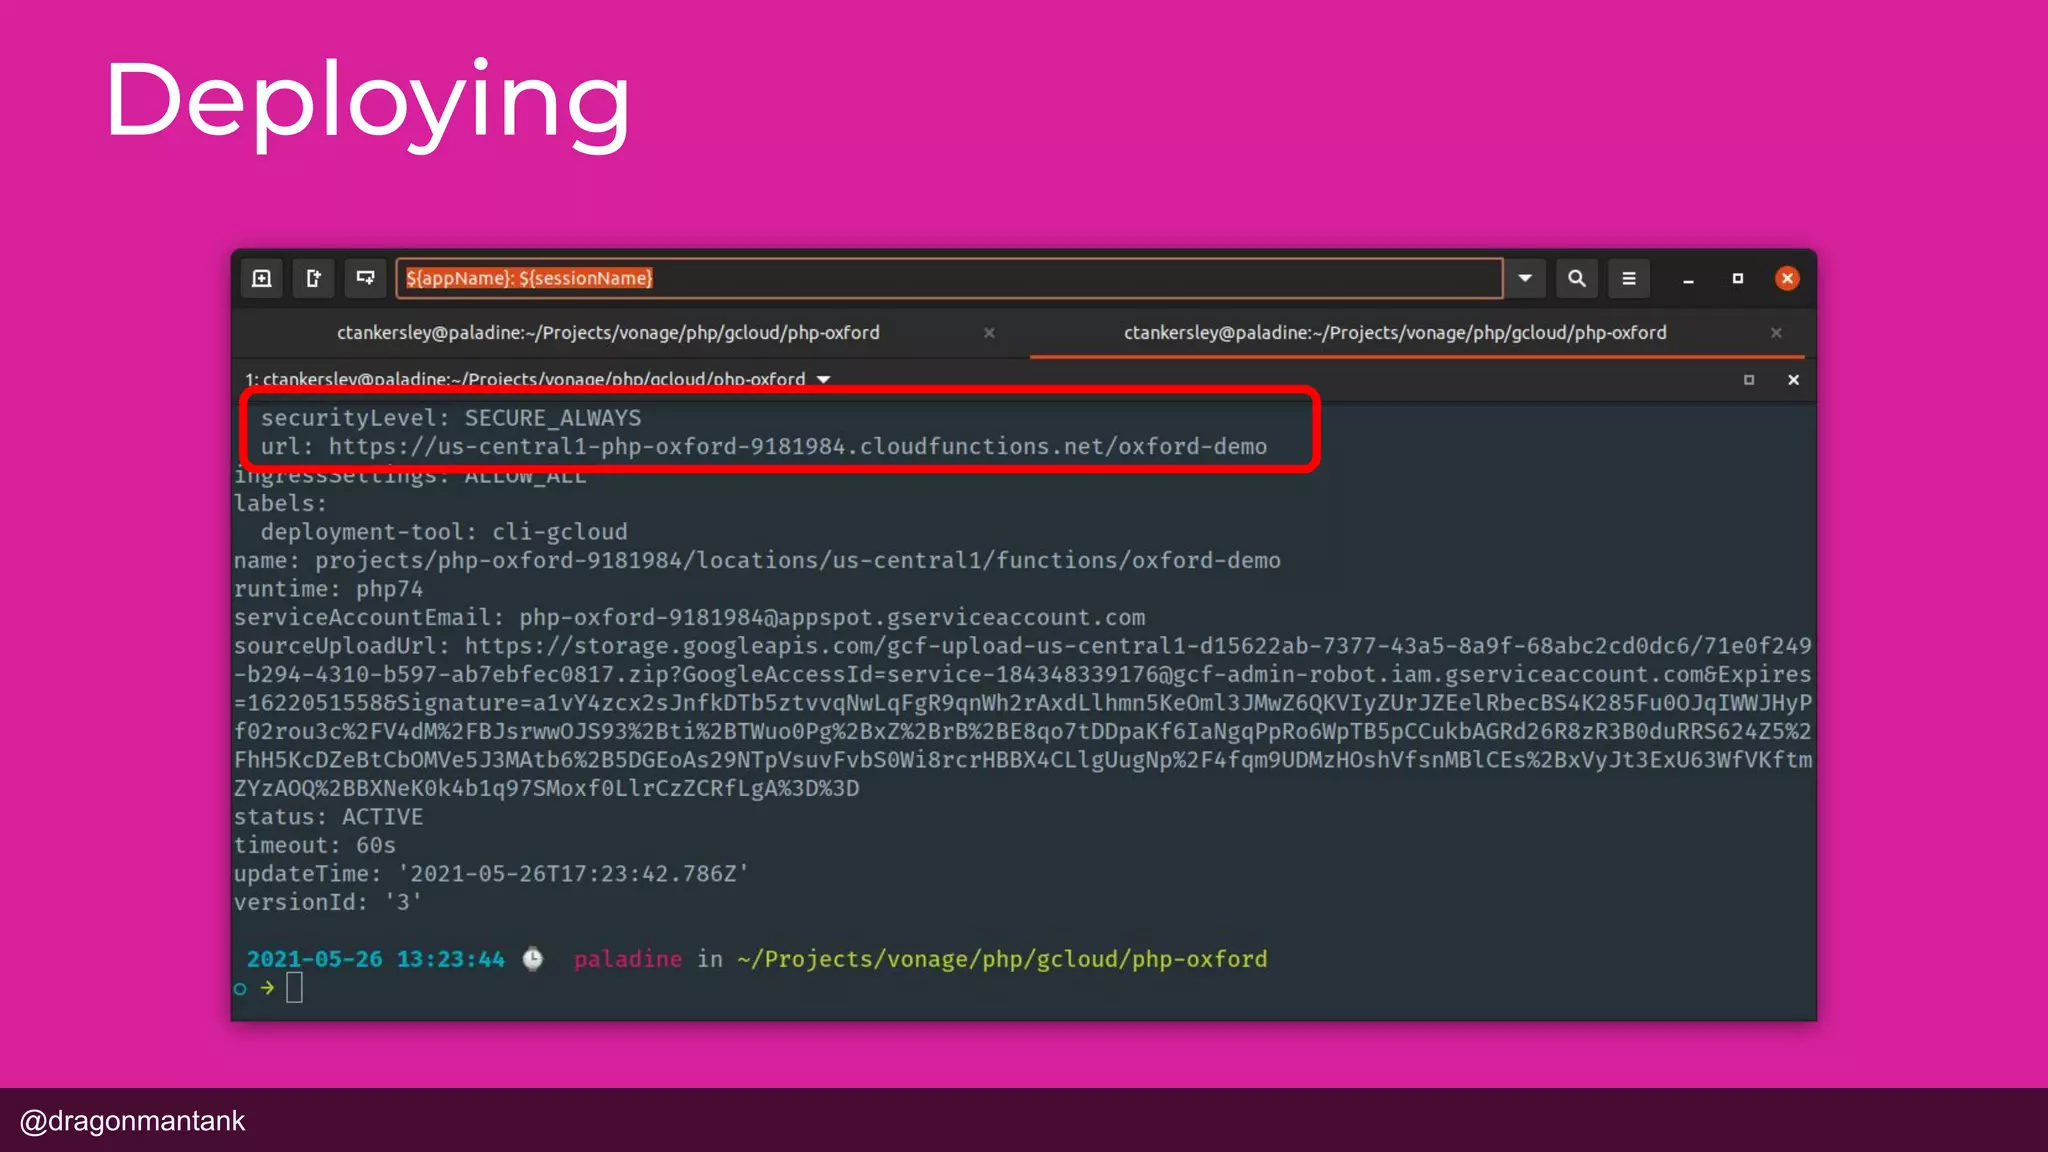Minimize the terminal window
The image size is (2048, 1152).
click(x=1688, y=279)
